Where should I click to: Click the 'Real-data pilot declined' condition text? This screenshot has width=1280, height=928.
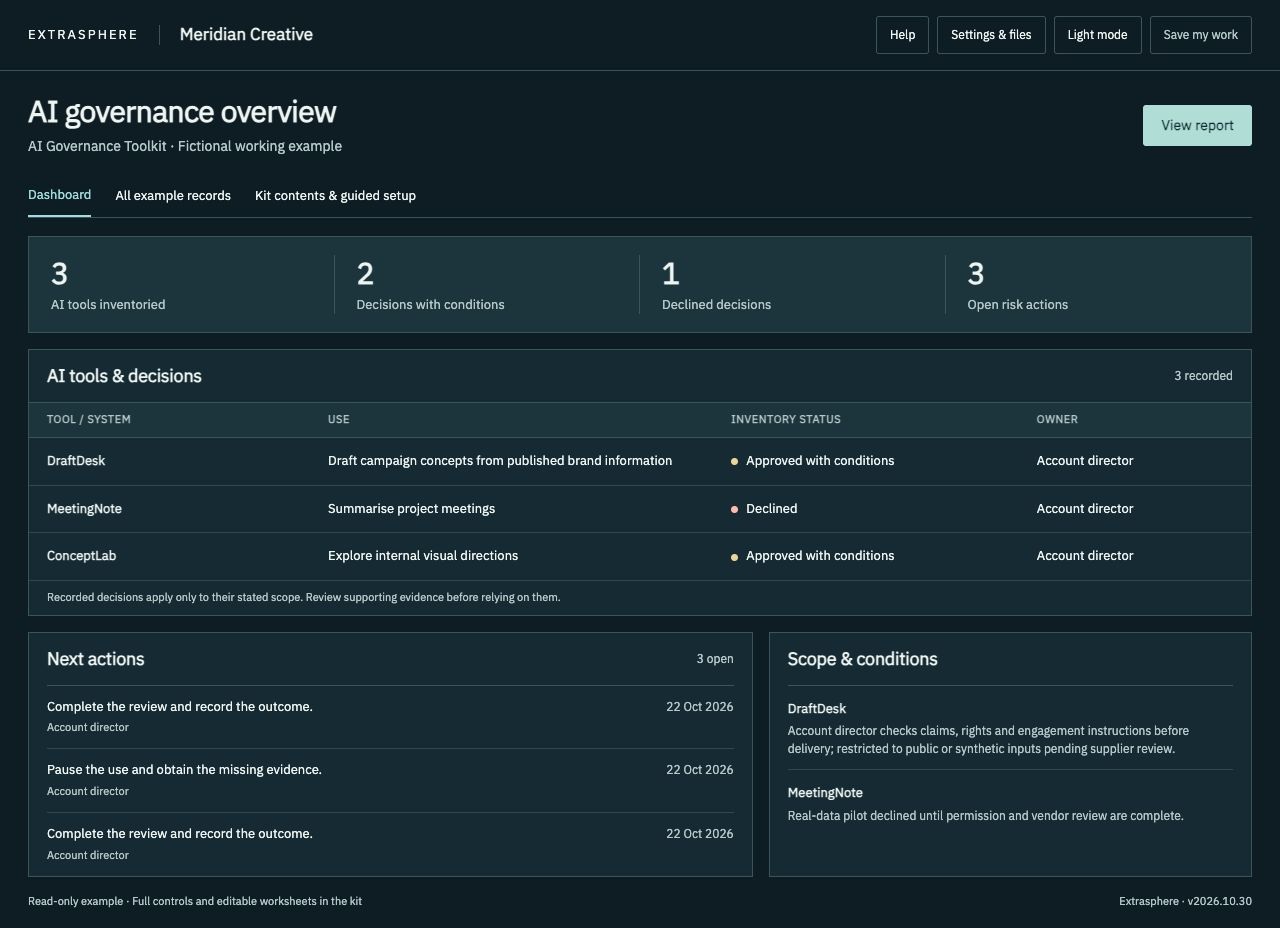coord(986,816)
